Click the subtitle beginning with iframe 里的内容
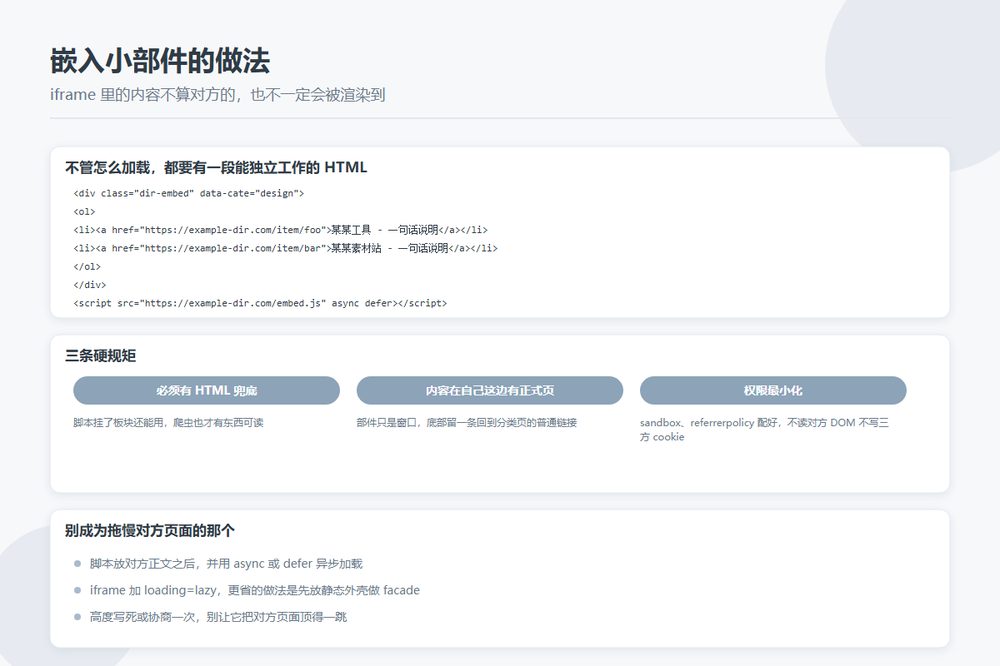 [x=217, y=95]
